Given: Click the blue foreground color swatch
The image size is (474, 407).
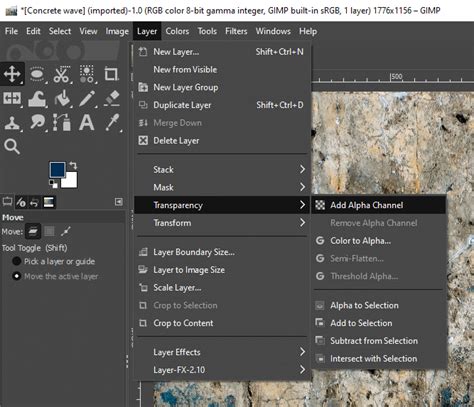Looking at the screenshot, I should (x=57, y=170).
